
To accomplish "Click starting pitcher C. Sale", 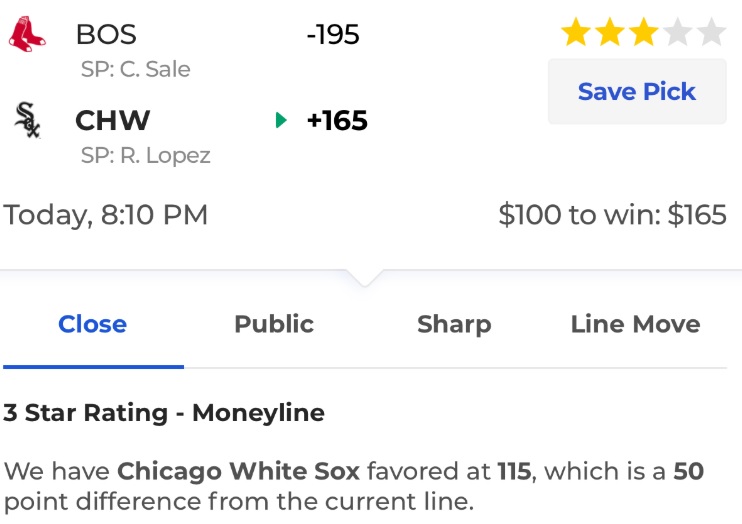I will click(135, 69).
